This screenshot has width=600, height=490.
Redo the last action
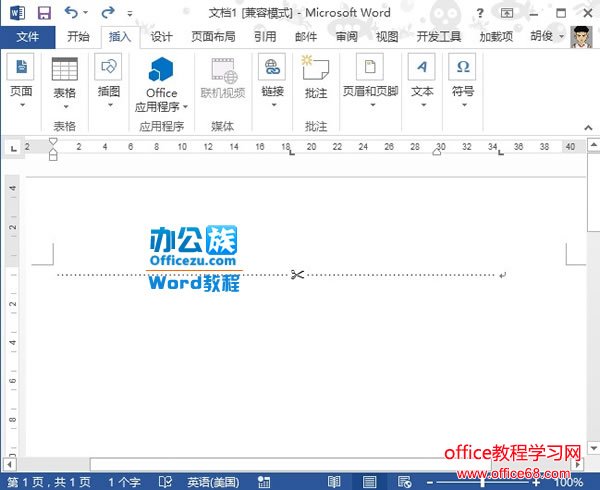[x=108, y=13]
